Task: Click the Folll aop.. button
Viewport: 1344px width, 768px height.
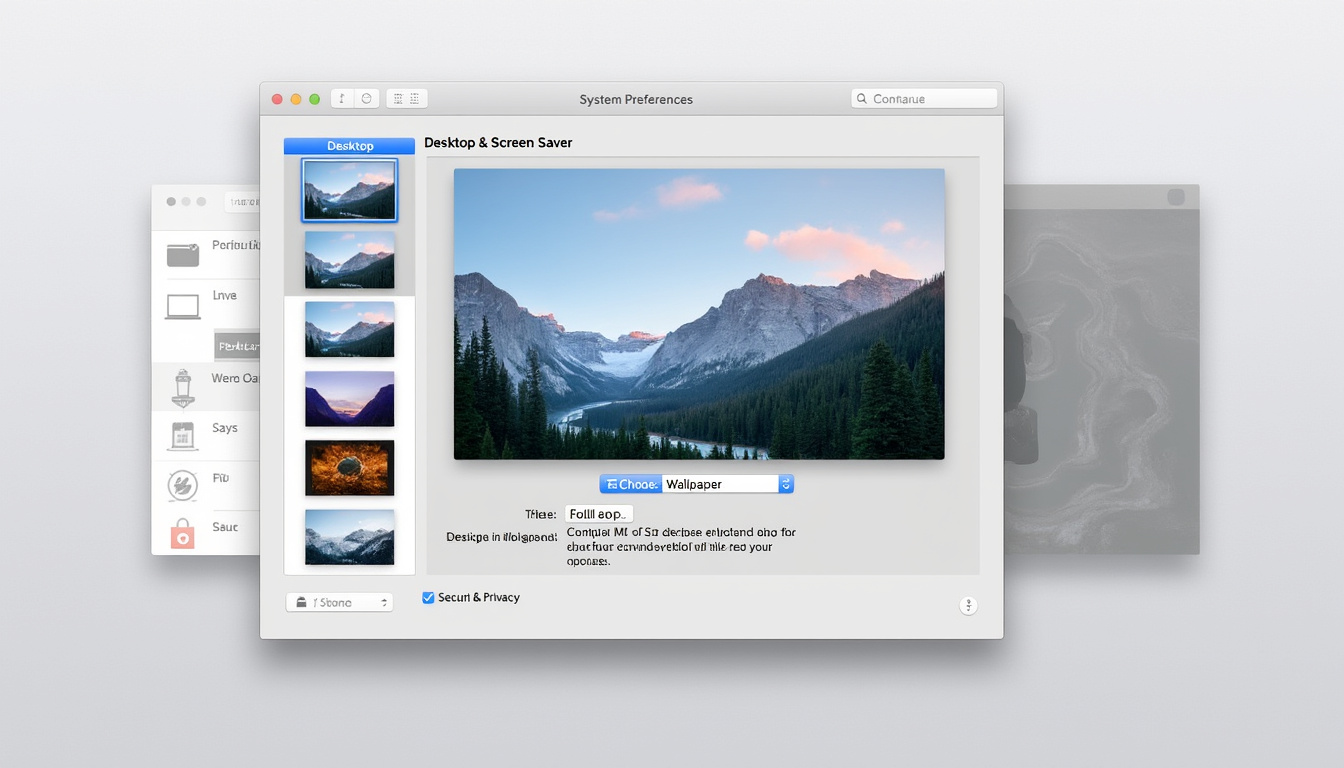Action: tap(598, 514)
